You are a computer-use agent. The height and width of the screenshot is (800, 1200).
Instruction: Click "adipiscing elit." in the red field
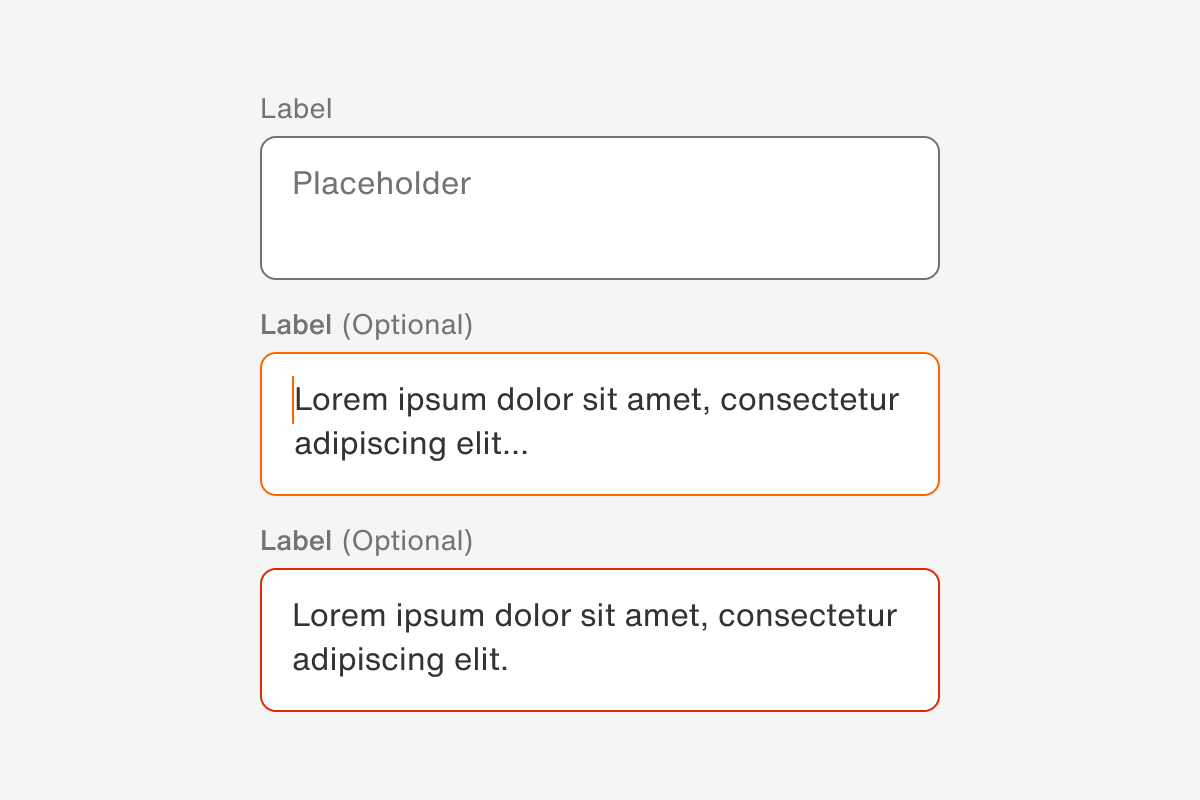[x=400, y=660]
